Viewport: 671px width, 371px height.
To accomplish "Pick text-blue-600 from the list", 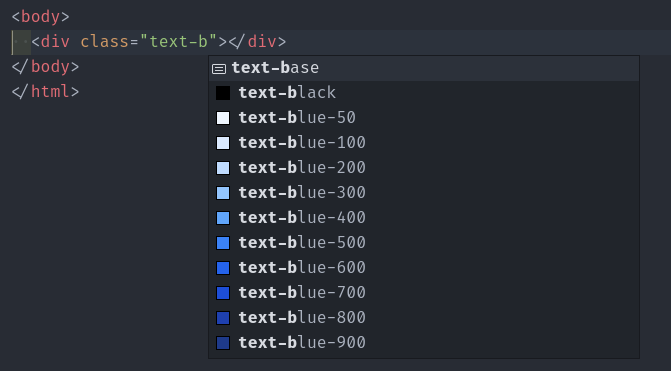I will tap(424, 268).
